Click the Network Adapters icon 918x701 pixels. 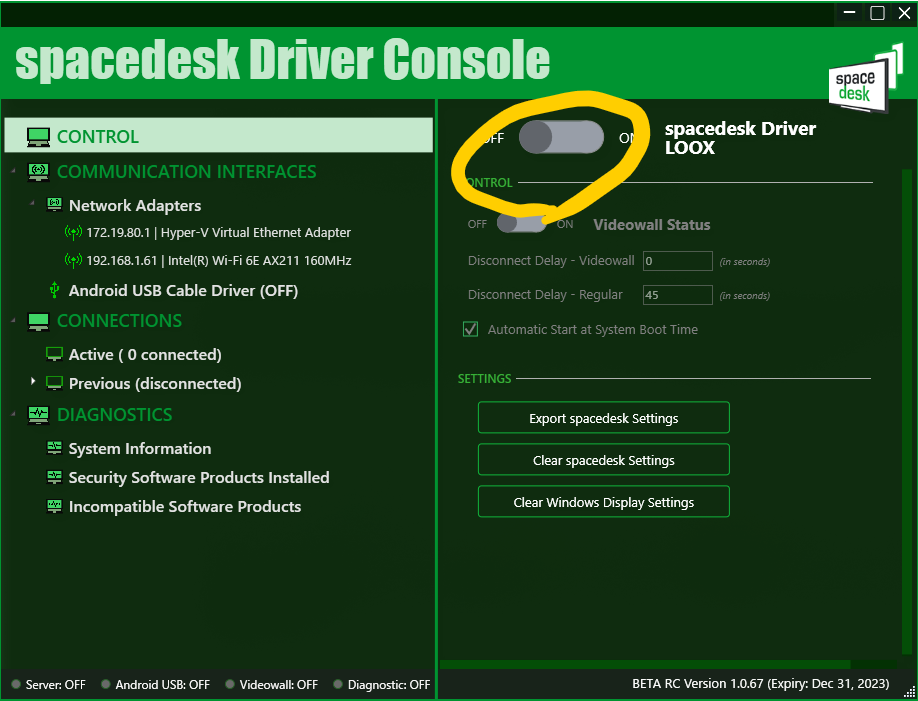(54, 205)
